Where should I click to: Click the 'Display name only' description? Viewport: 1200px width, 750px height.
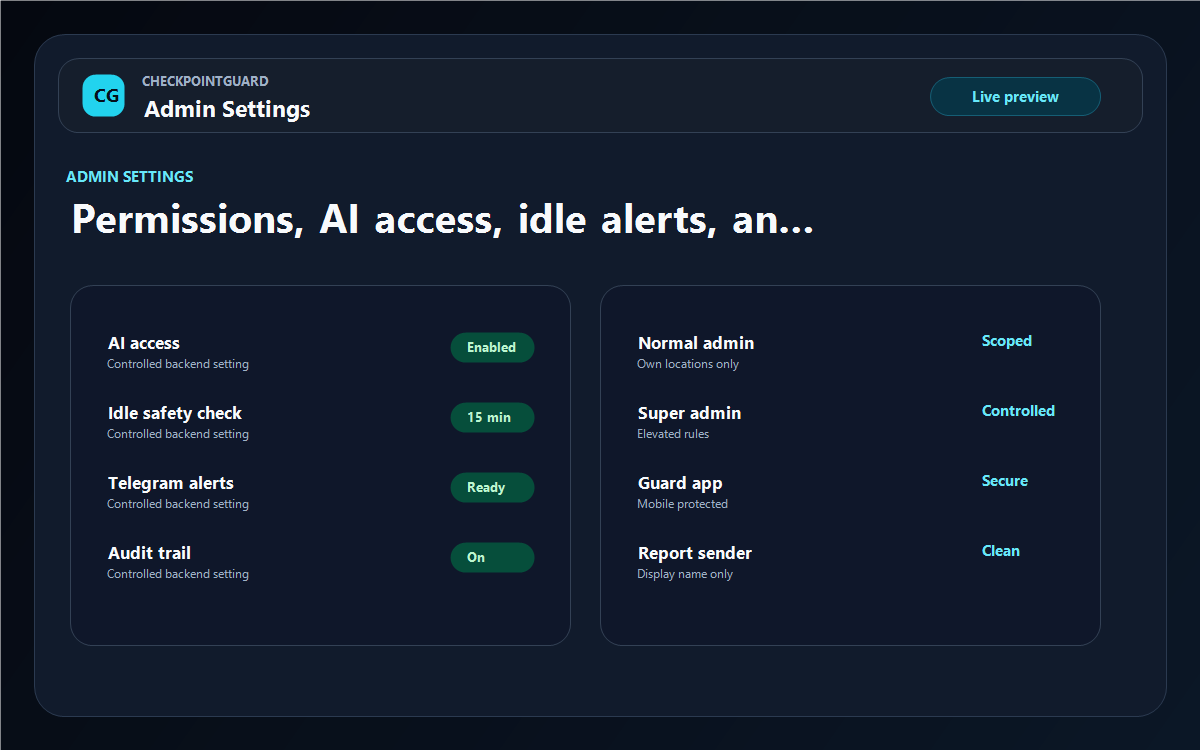(x=685, y=574)
